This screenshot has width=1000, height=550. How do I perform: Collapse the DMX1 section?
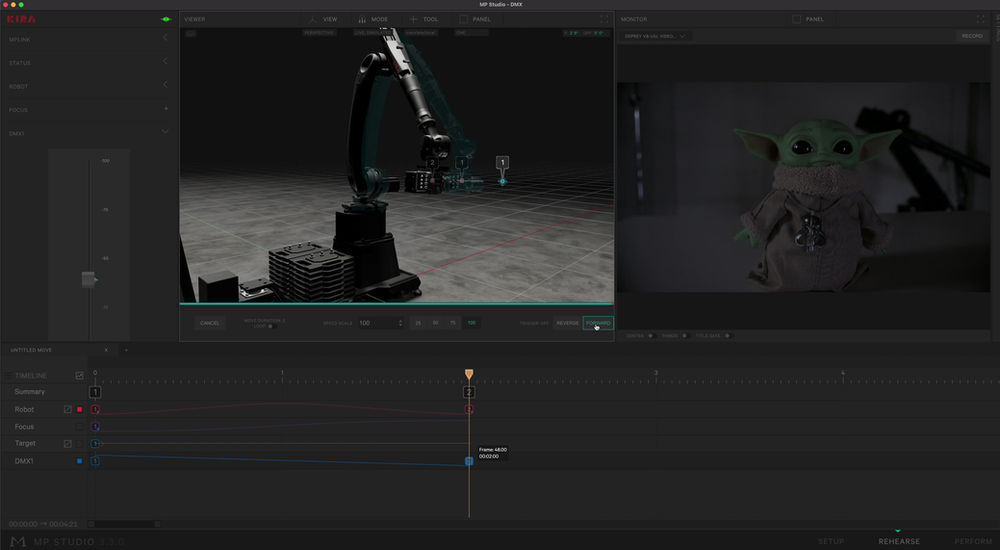(x=165, y=132)
